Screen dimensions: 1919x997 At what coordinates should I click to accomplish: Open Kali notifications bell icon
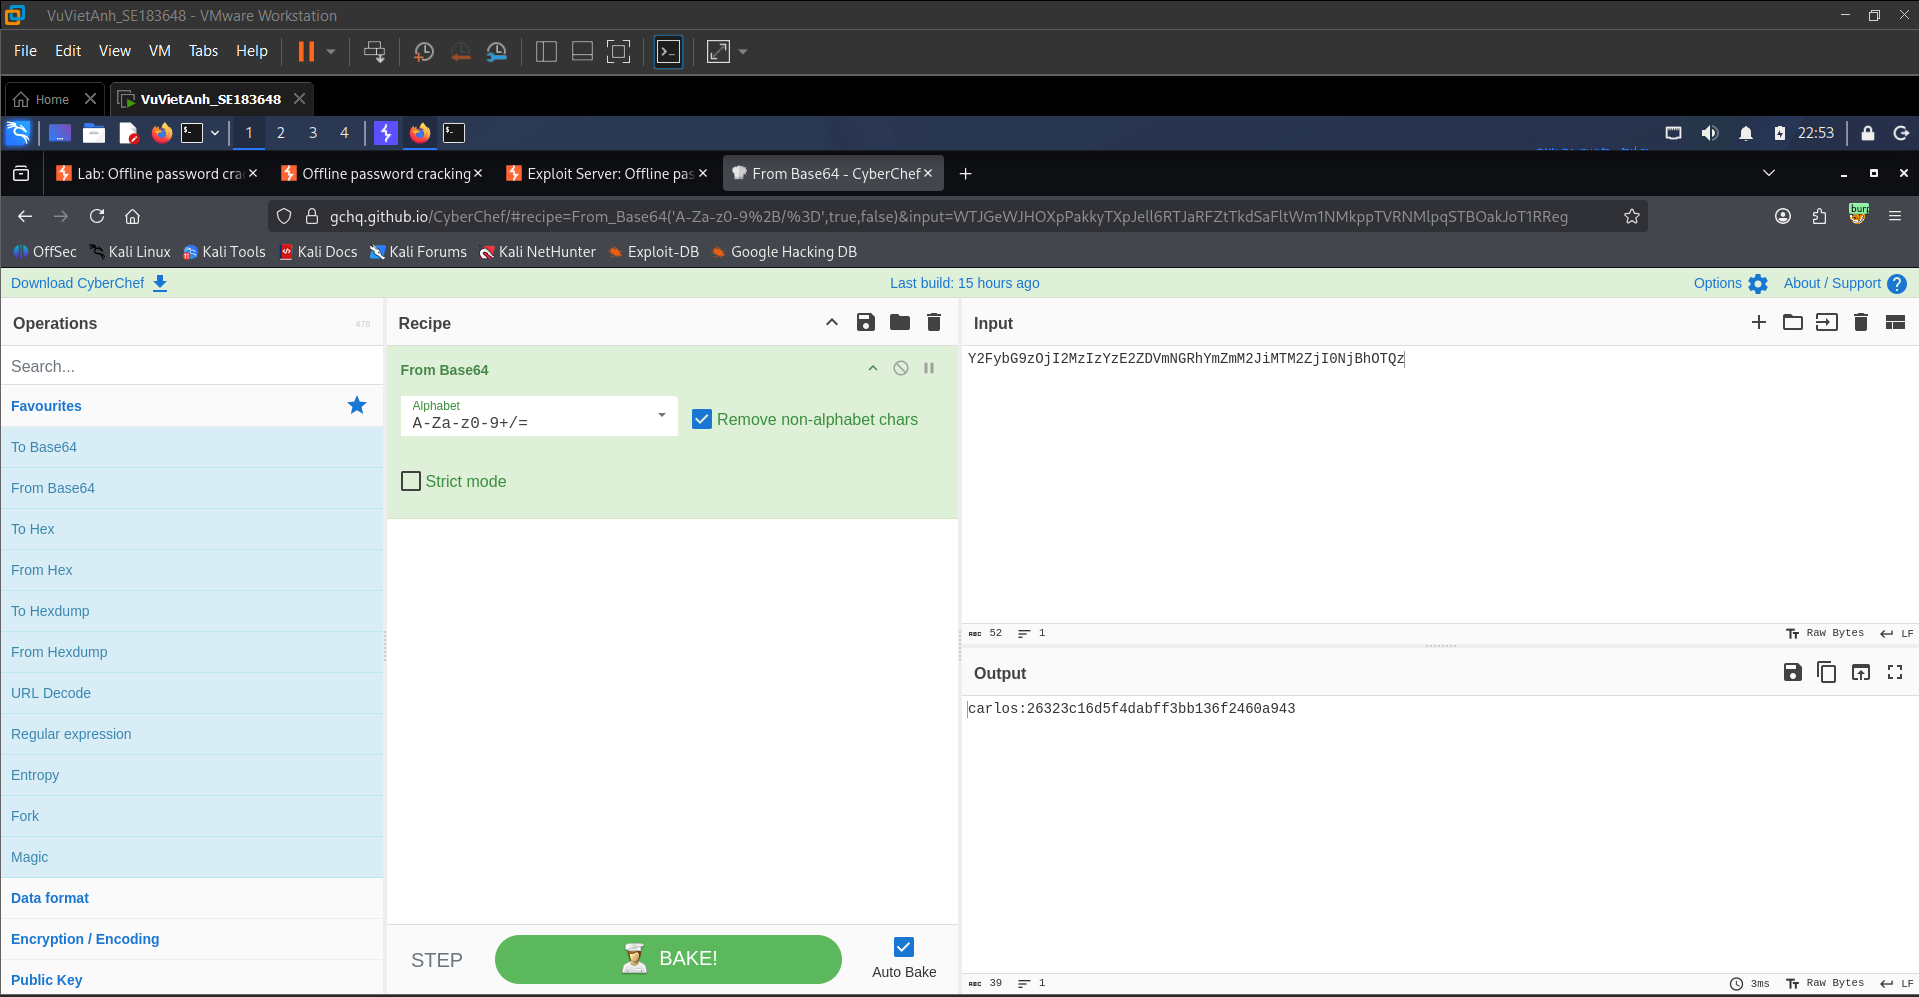point(1746,133)
